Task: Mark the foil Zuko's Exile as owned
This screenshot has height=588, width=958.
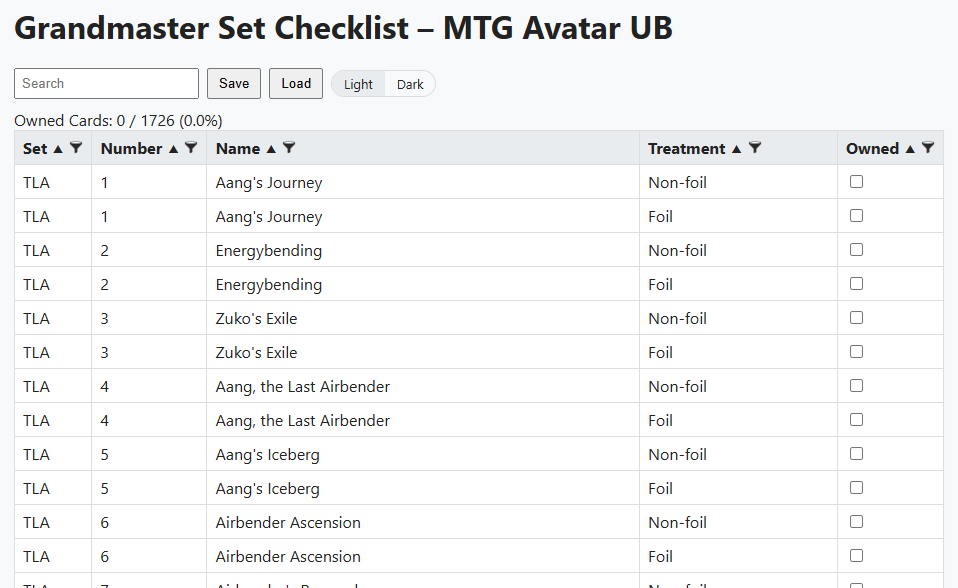Action: [856, 351]
